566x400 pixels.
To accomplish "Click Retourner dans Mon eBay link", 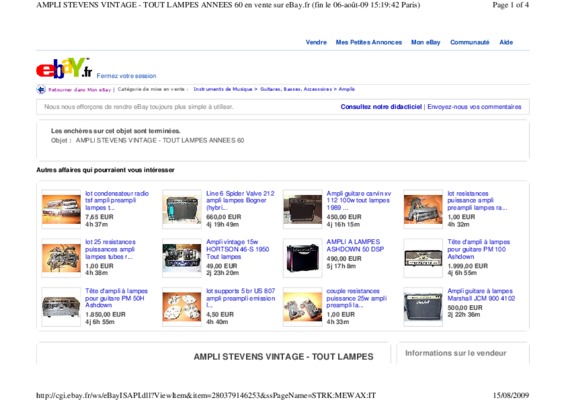I will (x=79, y=90).
